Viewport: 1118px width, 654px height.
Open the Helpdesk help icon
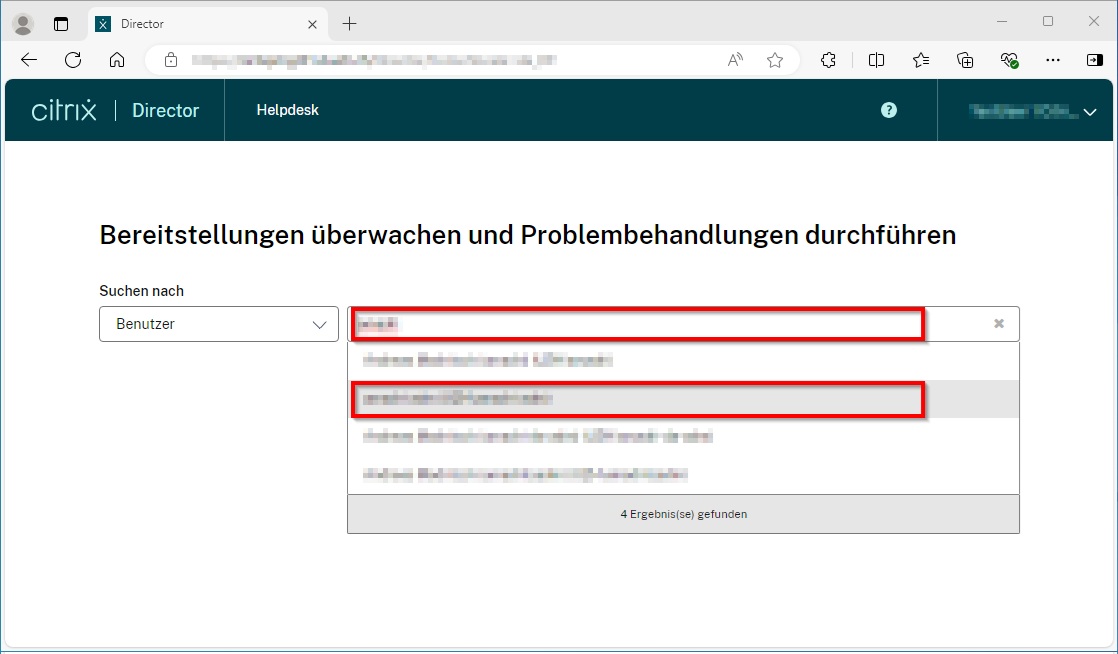point(888,110)
